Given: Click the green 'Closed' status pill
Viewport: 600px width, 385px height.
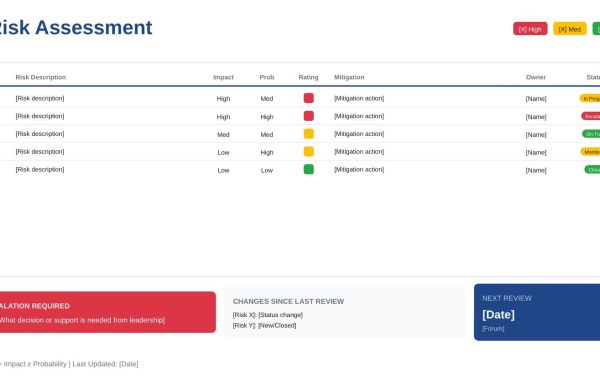Looking at the screenshot, I should click(x=592, y=170).
